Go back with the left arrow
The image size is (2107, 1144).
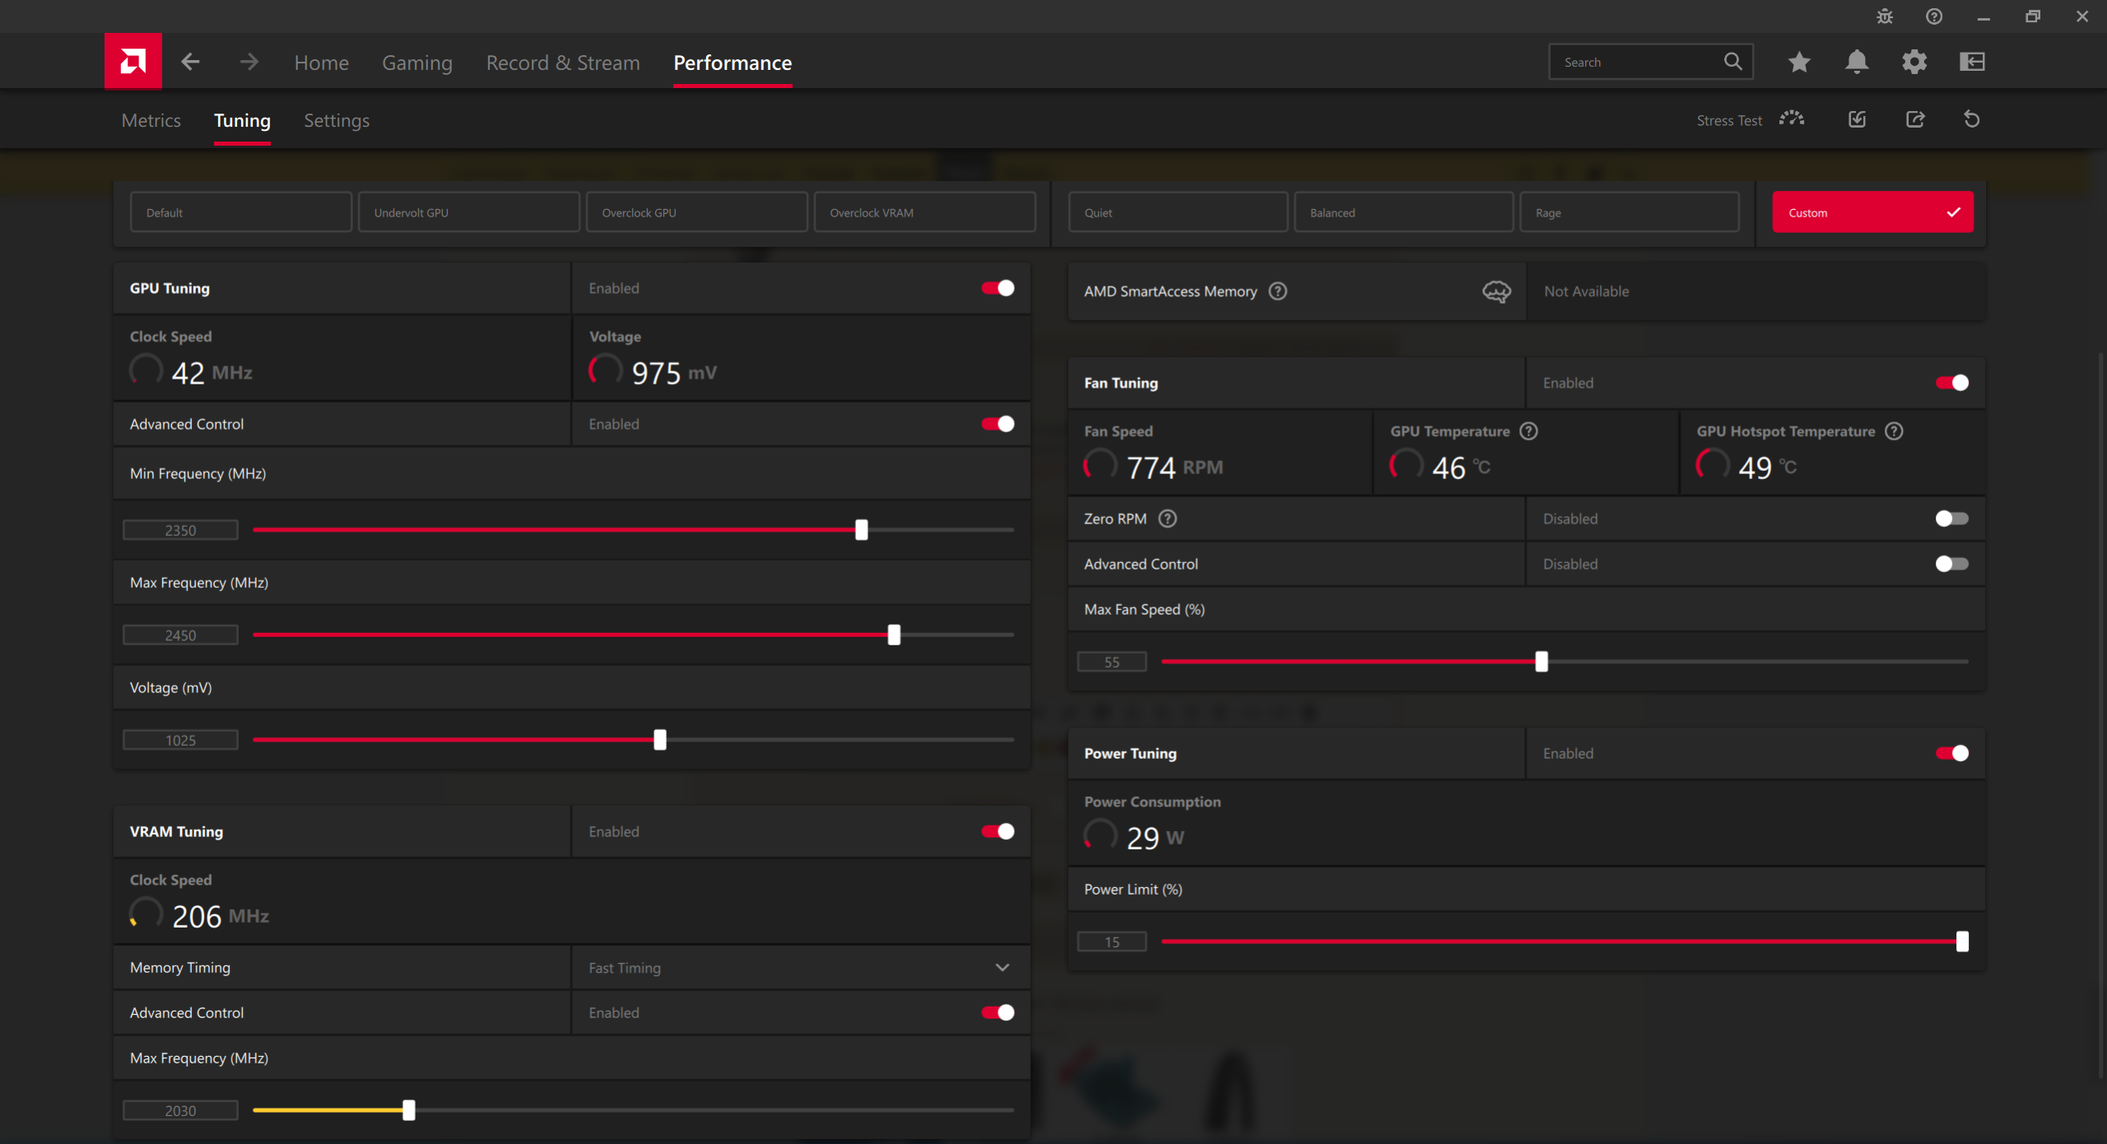(x=190, y=62)
